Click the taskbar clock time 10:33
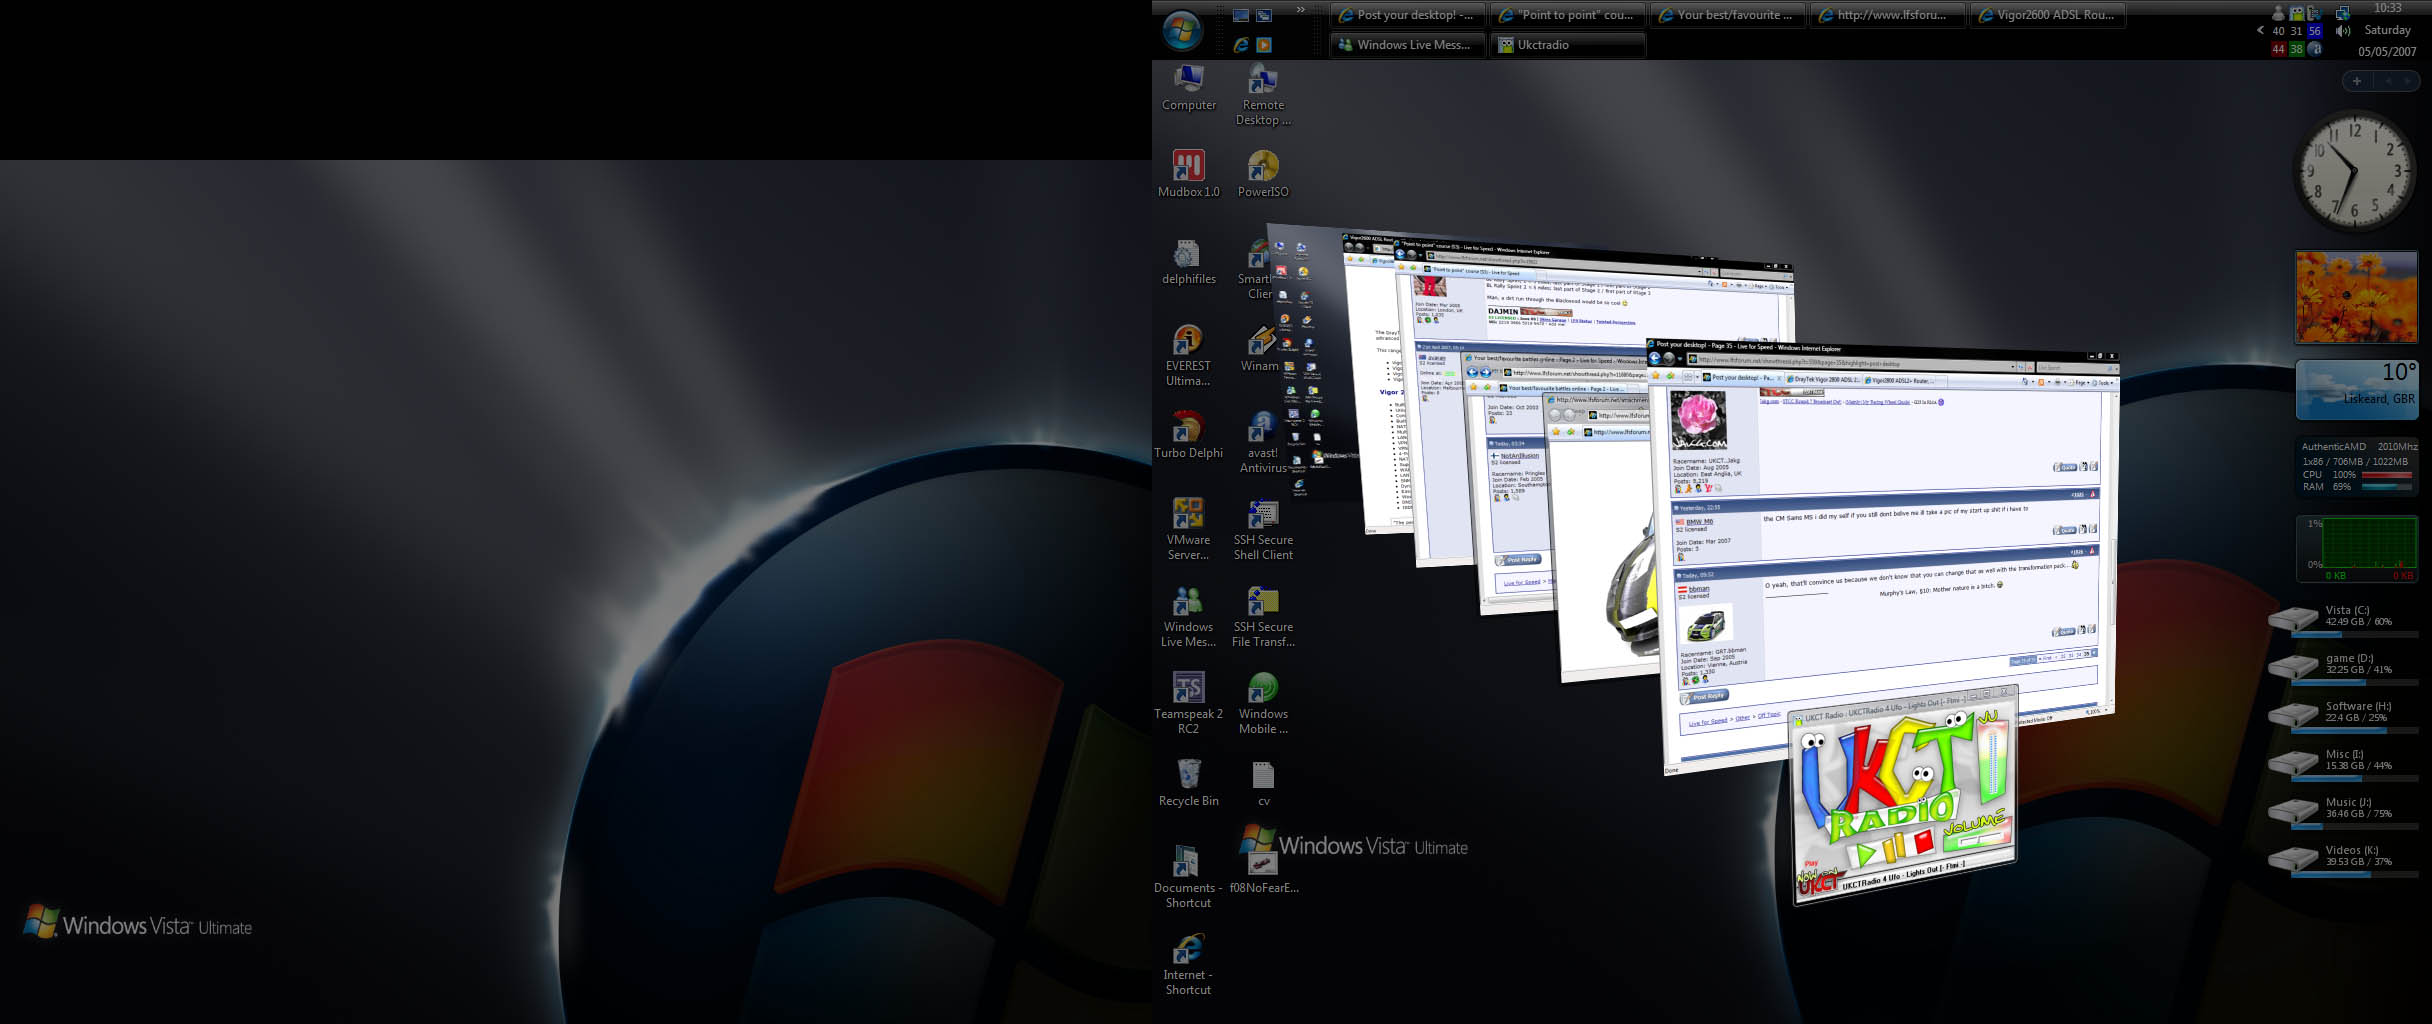The width and height of the screenshot is (2432, 1024). pyautogui.click(x=2388, y=8)
